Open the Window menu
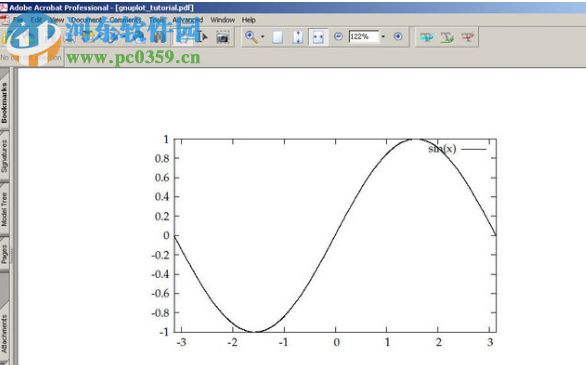This screenshot has height=365, width=586. [223, 20]
